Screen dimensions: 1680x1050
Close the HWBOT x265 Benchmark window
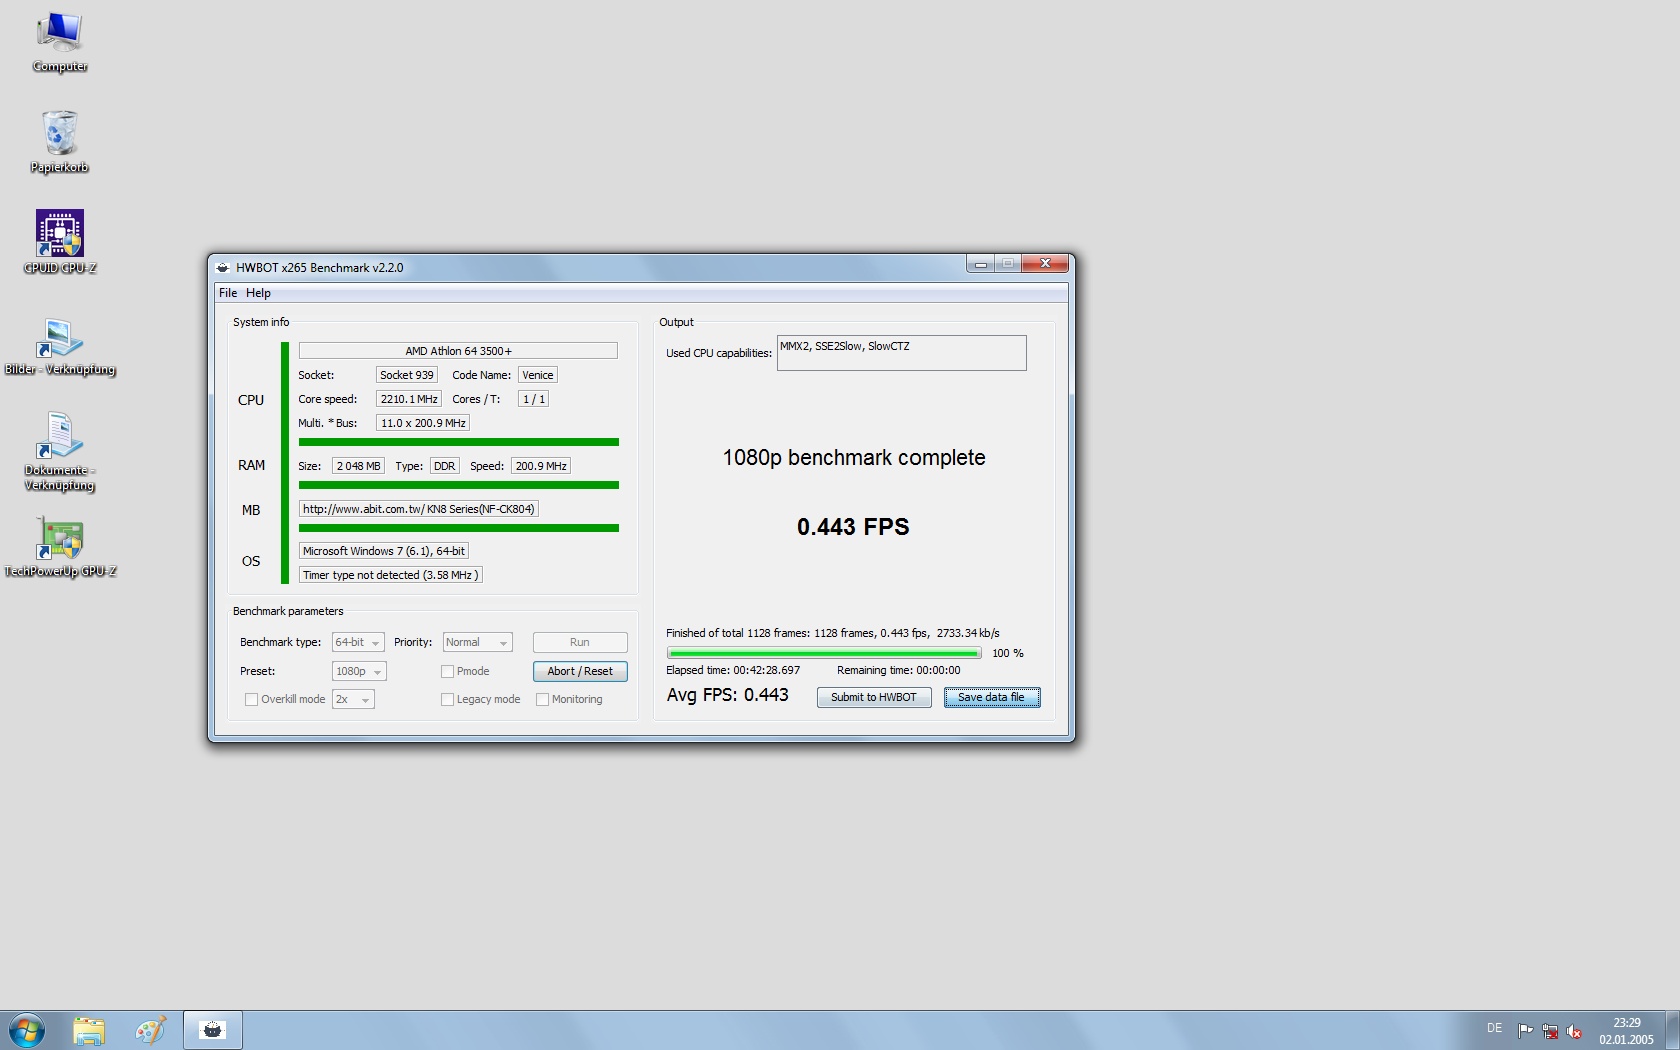tap(1045, 264)
